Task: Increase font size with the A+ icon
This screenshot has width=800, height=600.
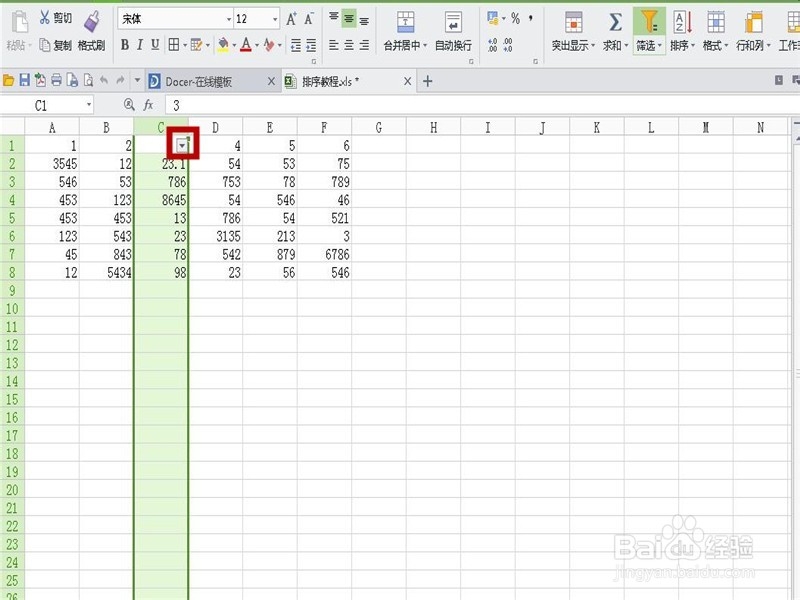Action: [291, 19]
